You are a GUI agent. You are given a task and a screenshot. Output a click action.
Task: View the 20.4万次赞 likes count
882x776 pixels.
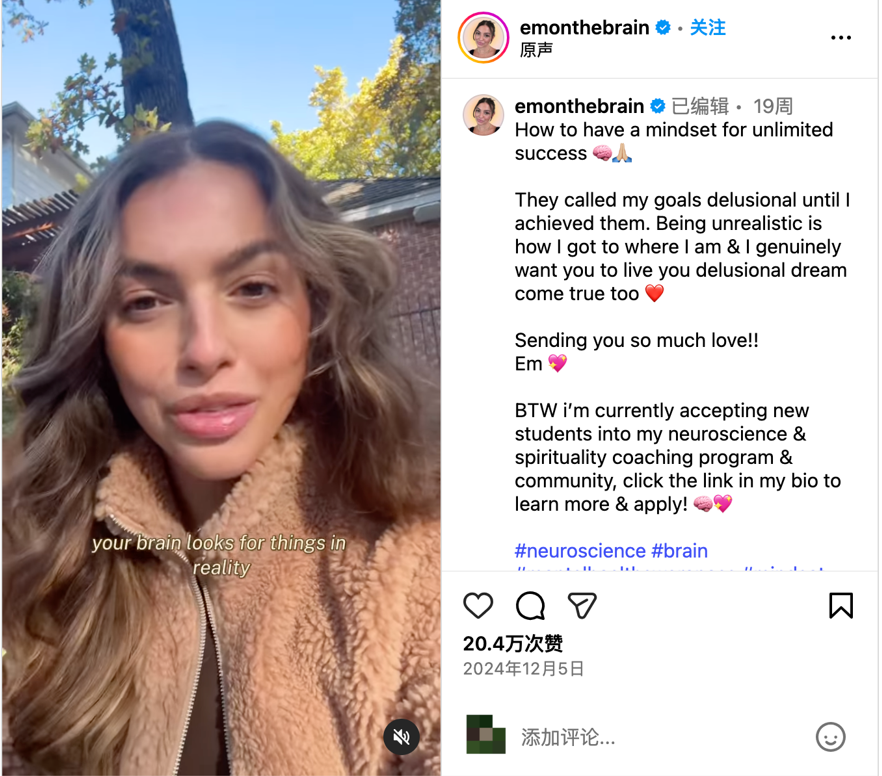512,643
